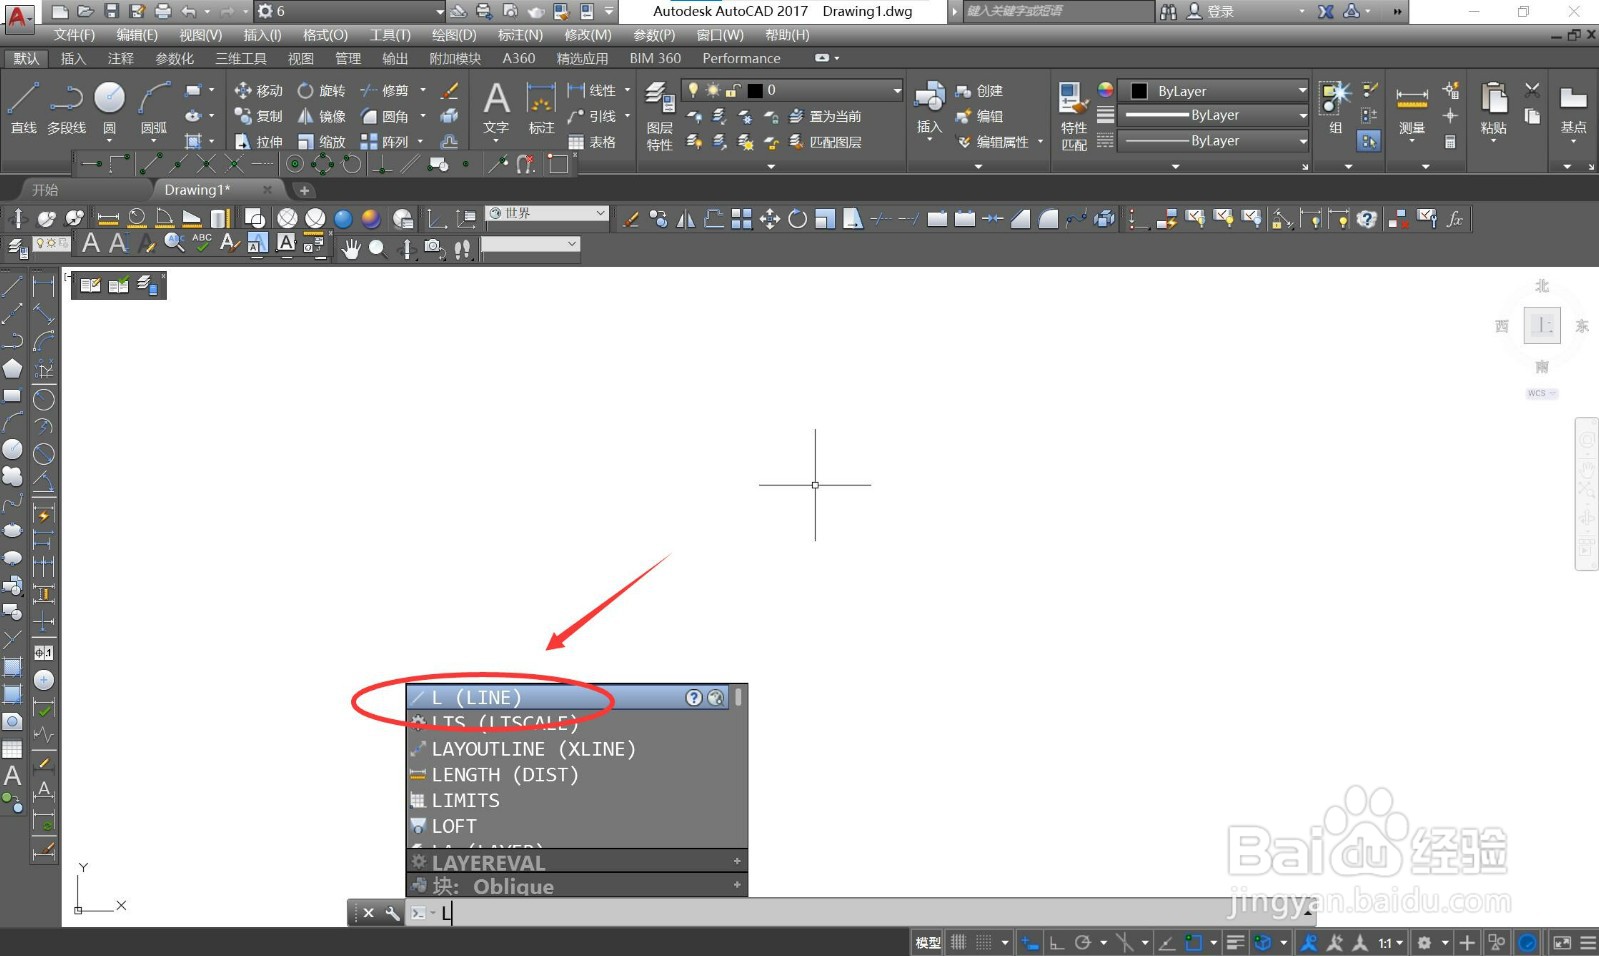This screenshot has width=1599, height=956.
Task: Click the Fillet (圆角) tool
Action: pyautogui.click(x=384, y=116)
